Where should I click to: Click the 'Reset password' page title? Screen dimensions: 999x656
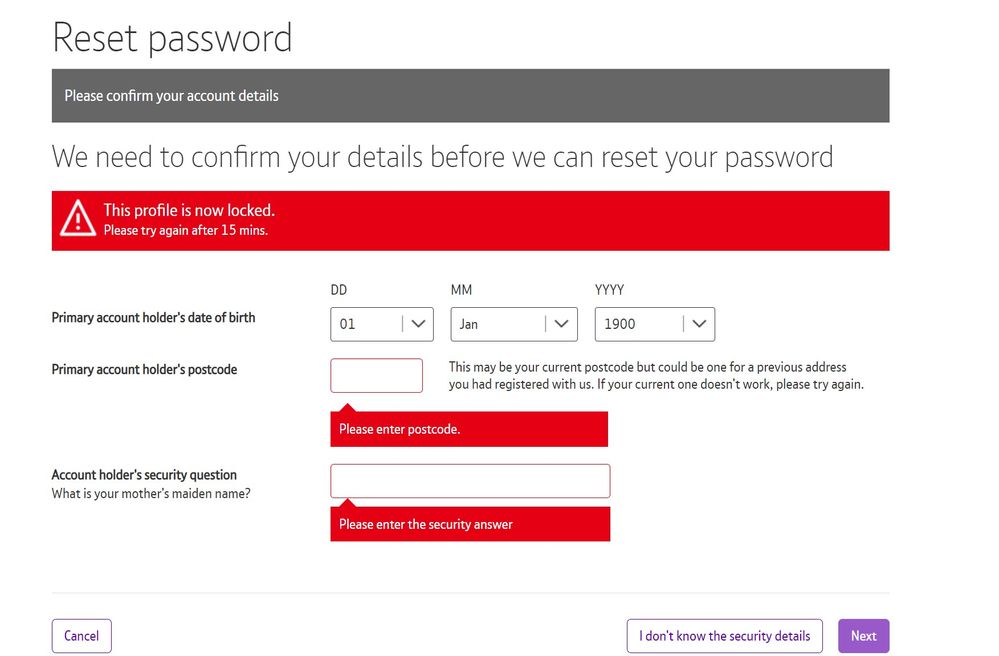click(x=172, y=38)
